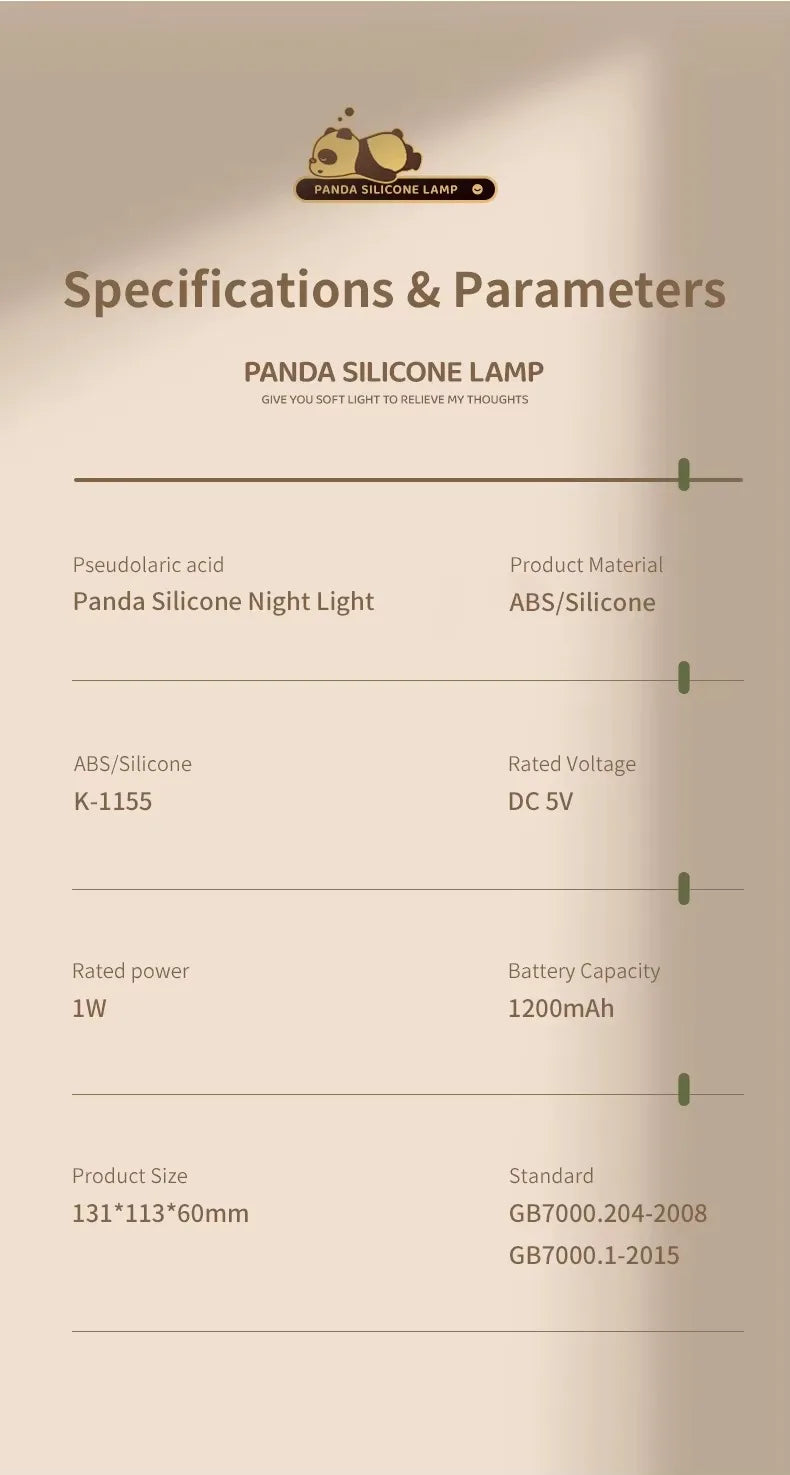
Task: Click the green marker below the Product Material row
Action: click(x=684, y=677)
